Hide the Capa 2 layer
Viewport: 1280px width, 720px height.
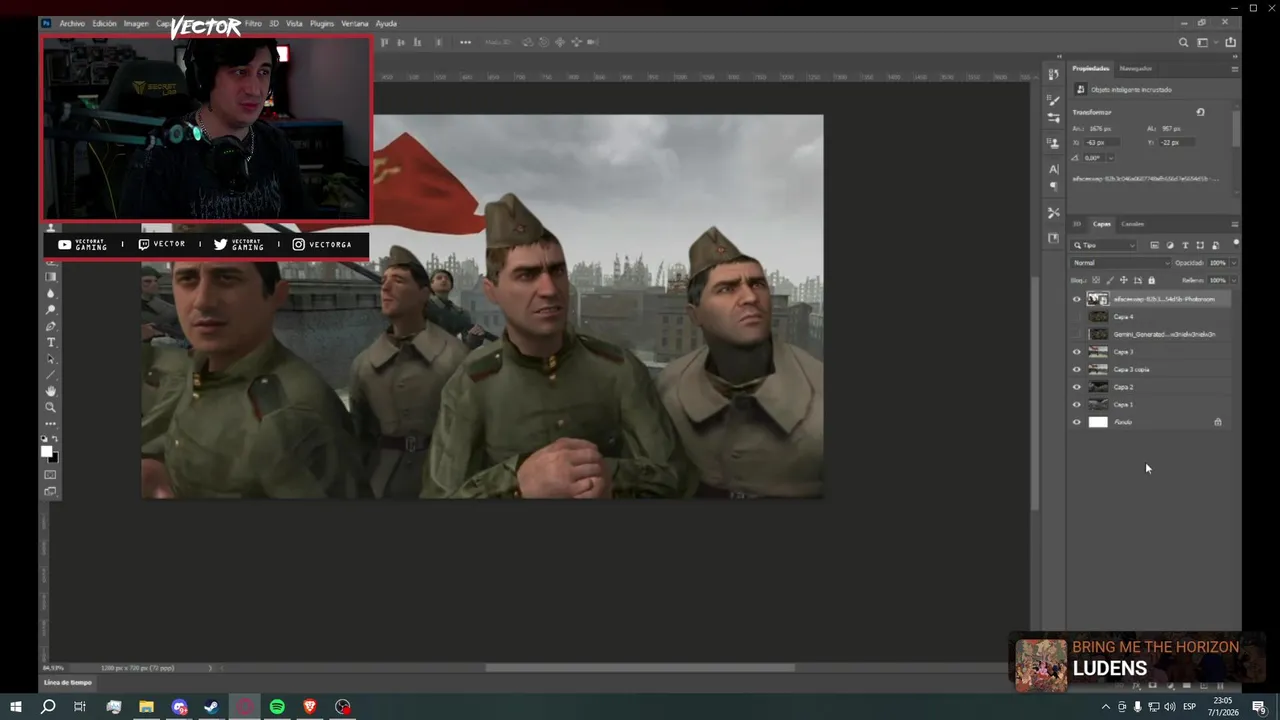(1077, 387)
